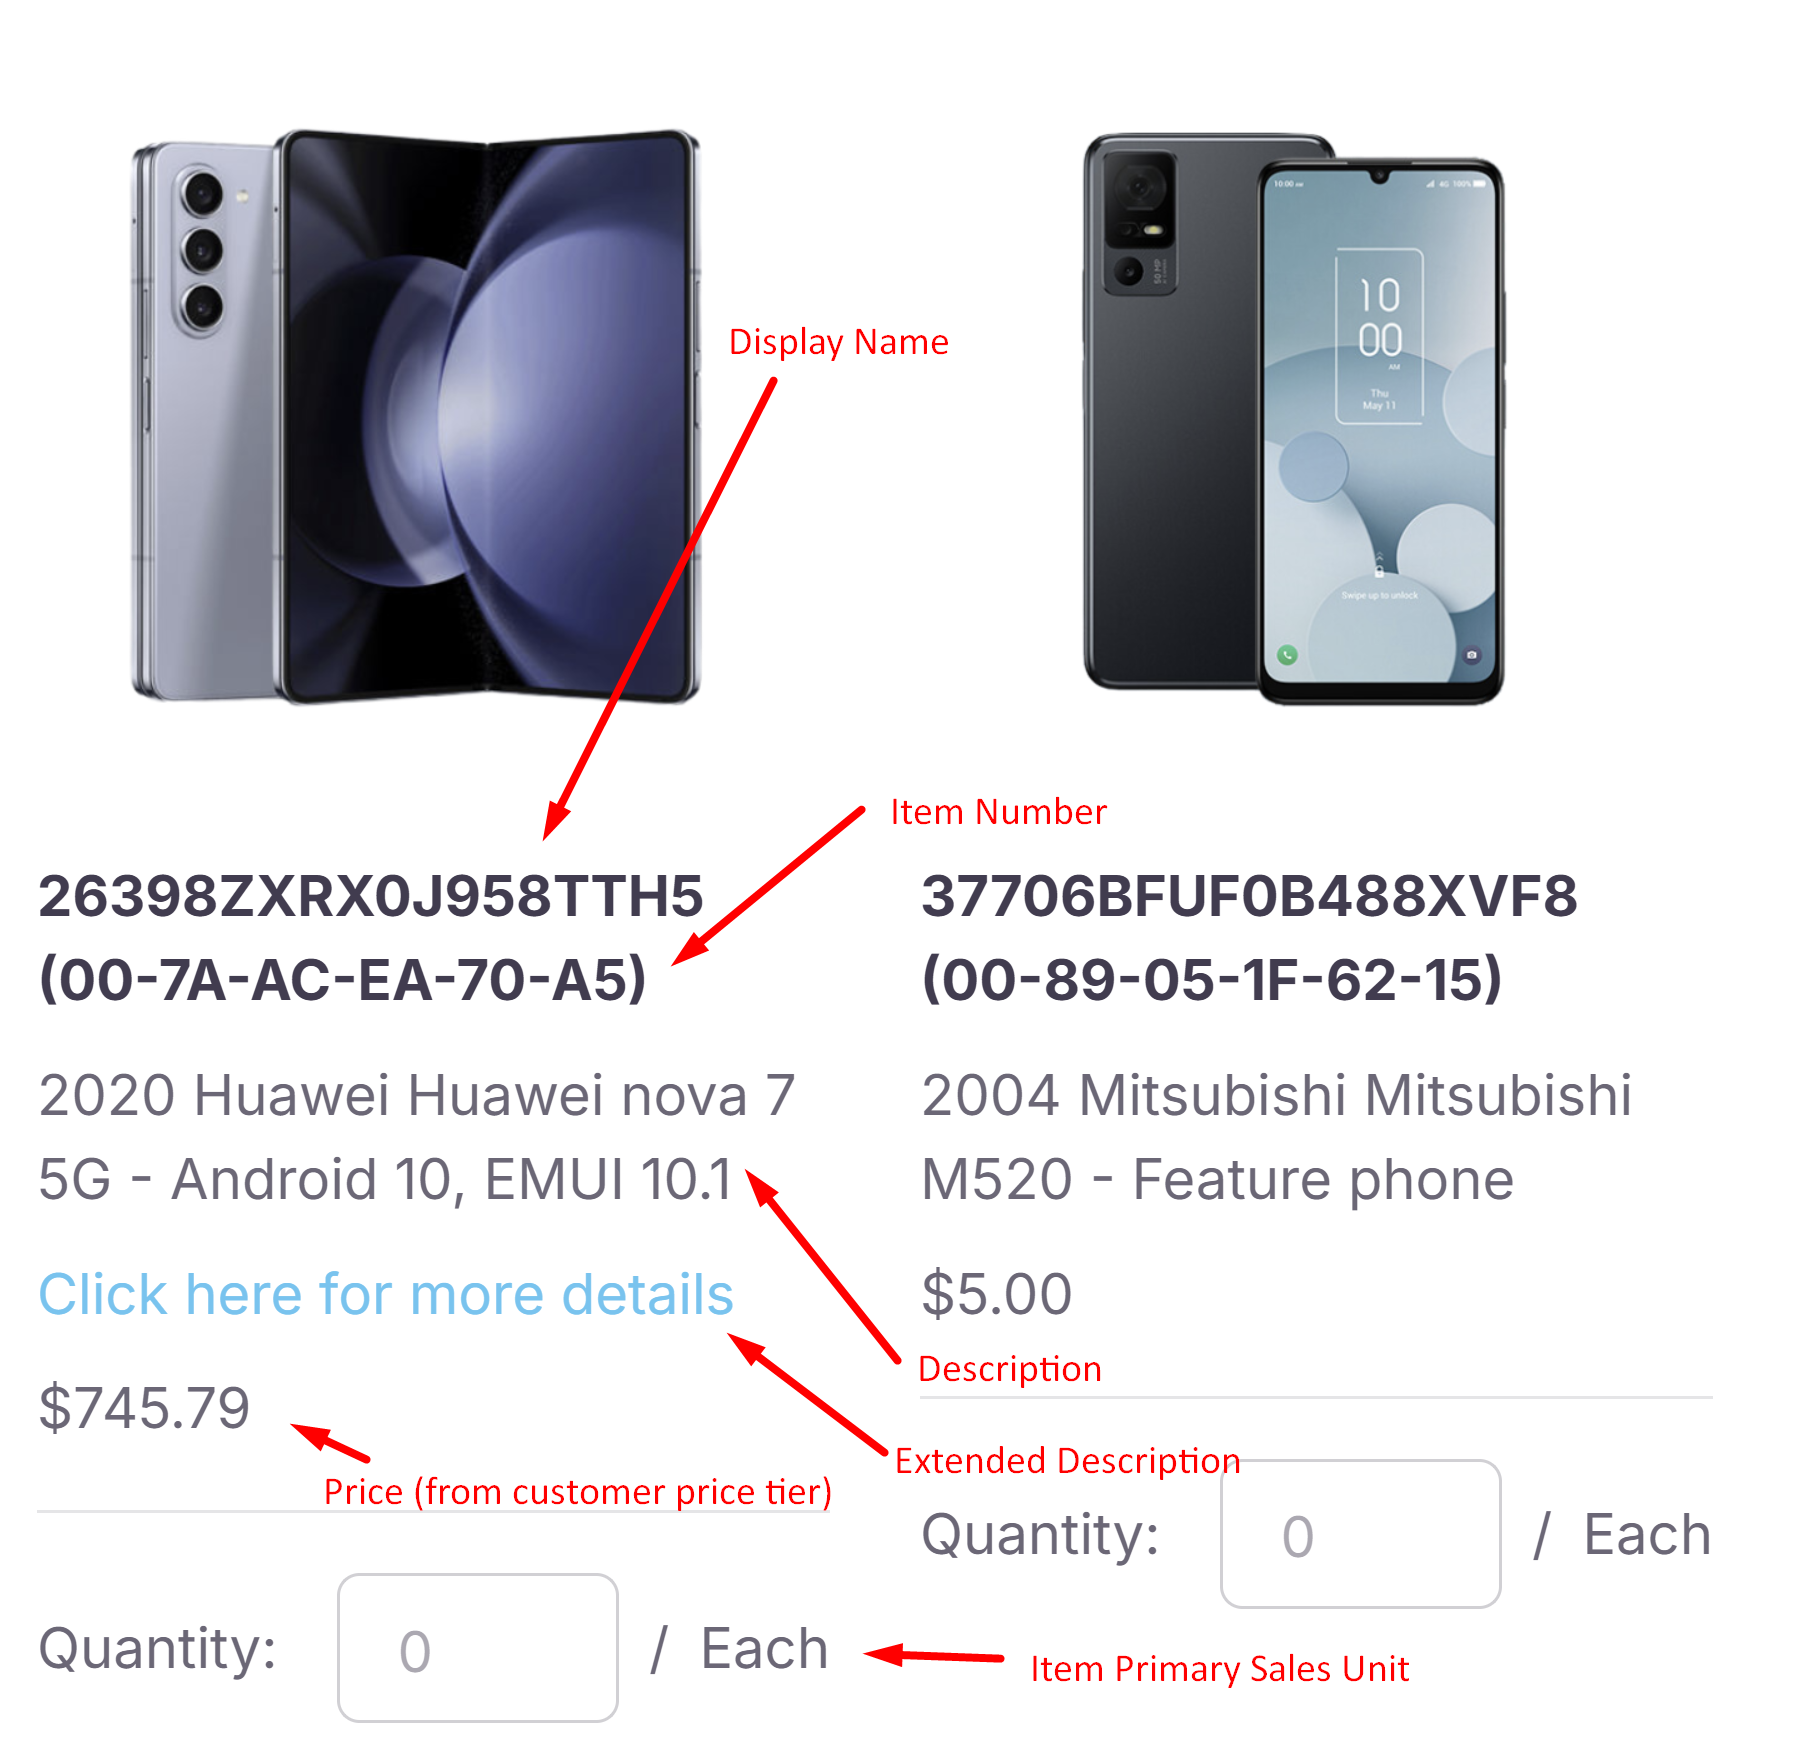Focus quantity field for Huawei nova 7
The image size is (1798, 1740).
tap(478, 1648)
